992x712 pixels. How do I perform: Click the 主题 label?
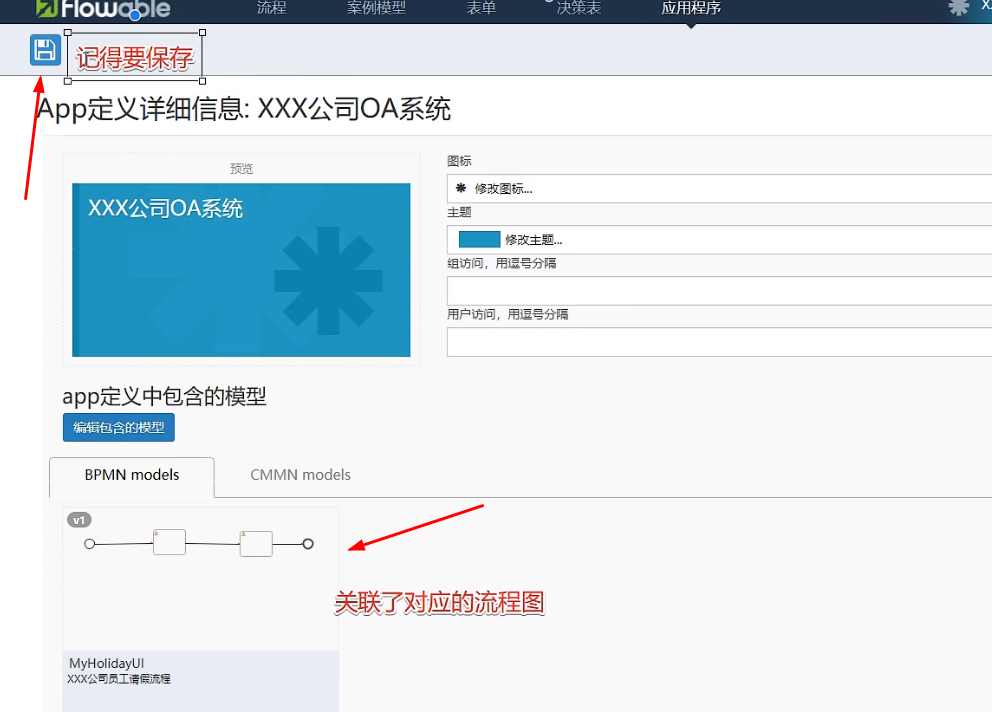coord(459,212)
